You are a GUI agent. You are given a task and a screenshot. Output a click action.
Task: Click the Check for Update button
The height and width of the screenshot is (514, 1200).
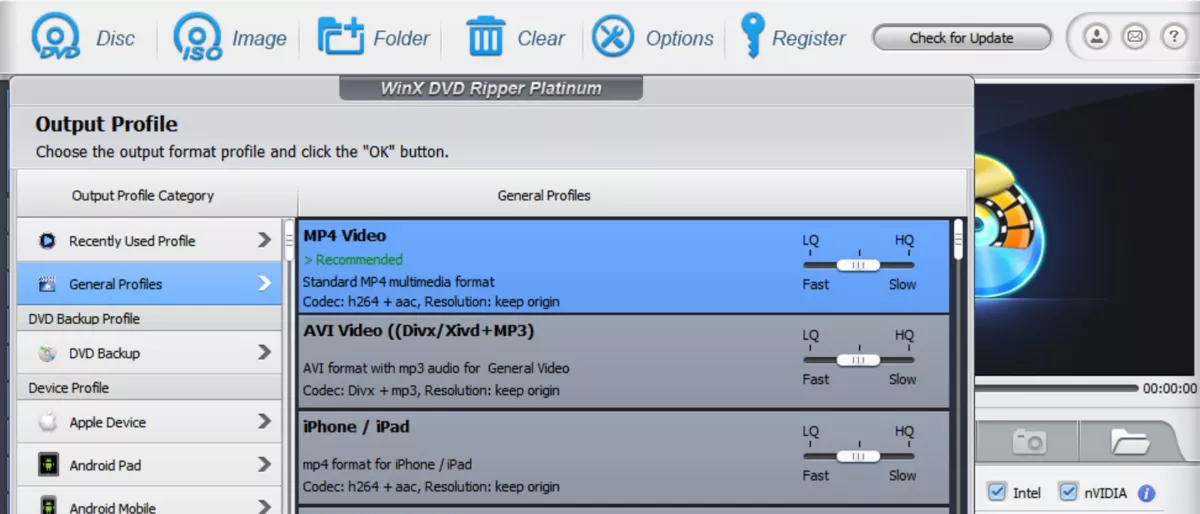(961, 38)
